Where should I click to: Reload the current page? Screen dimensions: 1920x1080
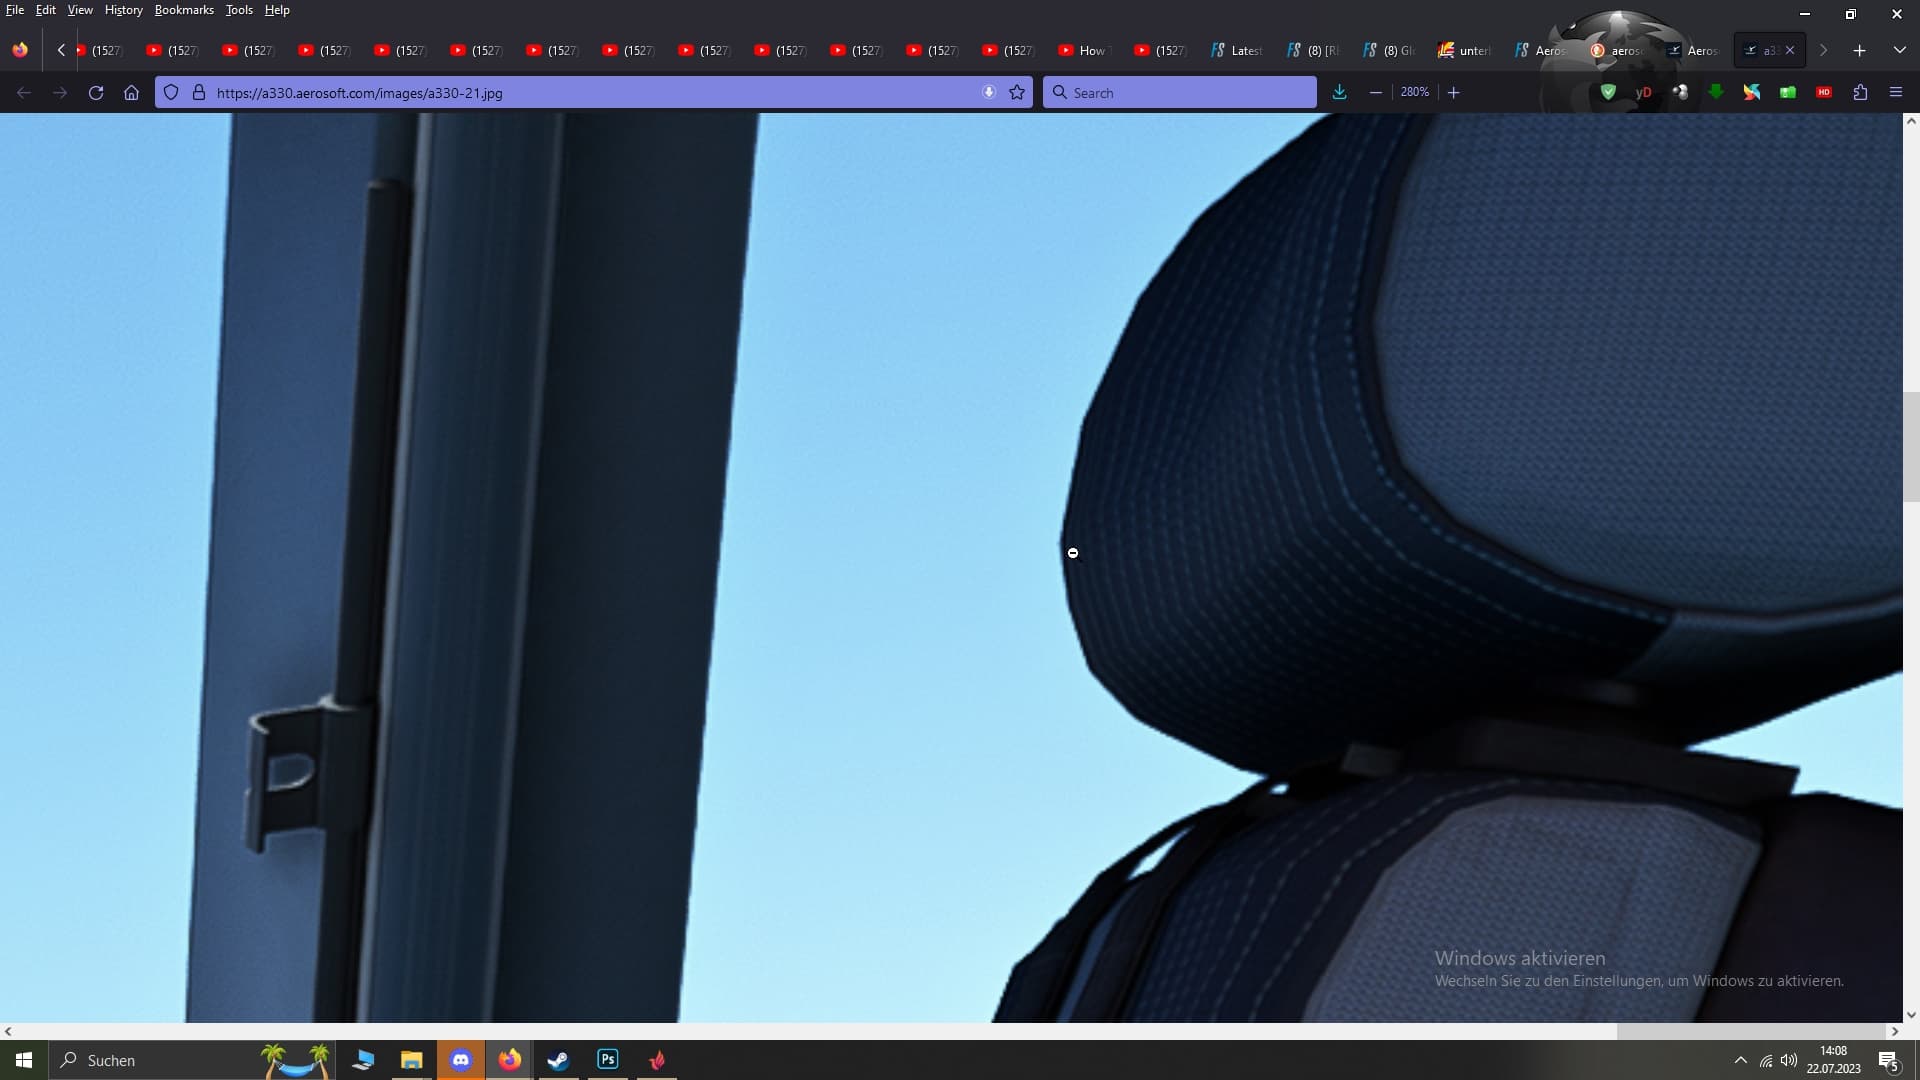(96, 92)
